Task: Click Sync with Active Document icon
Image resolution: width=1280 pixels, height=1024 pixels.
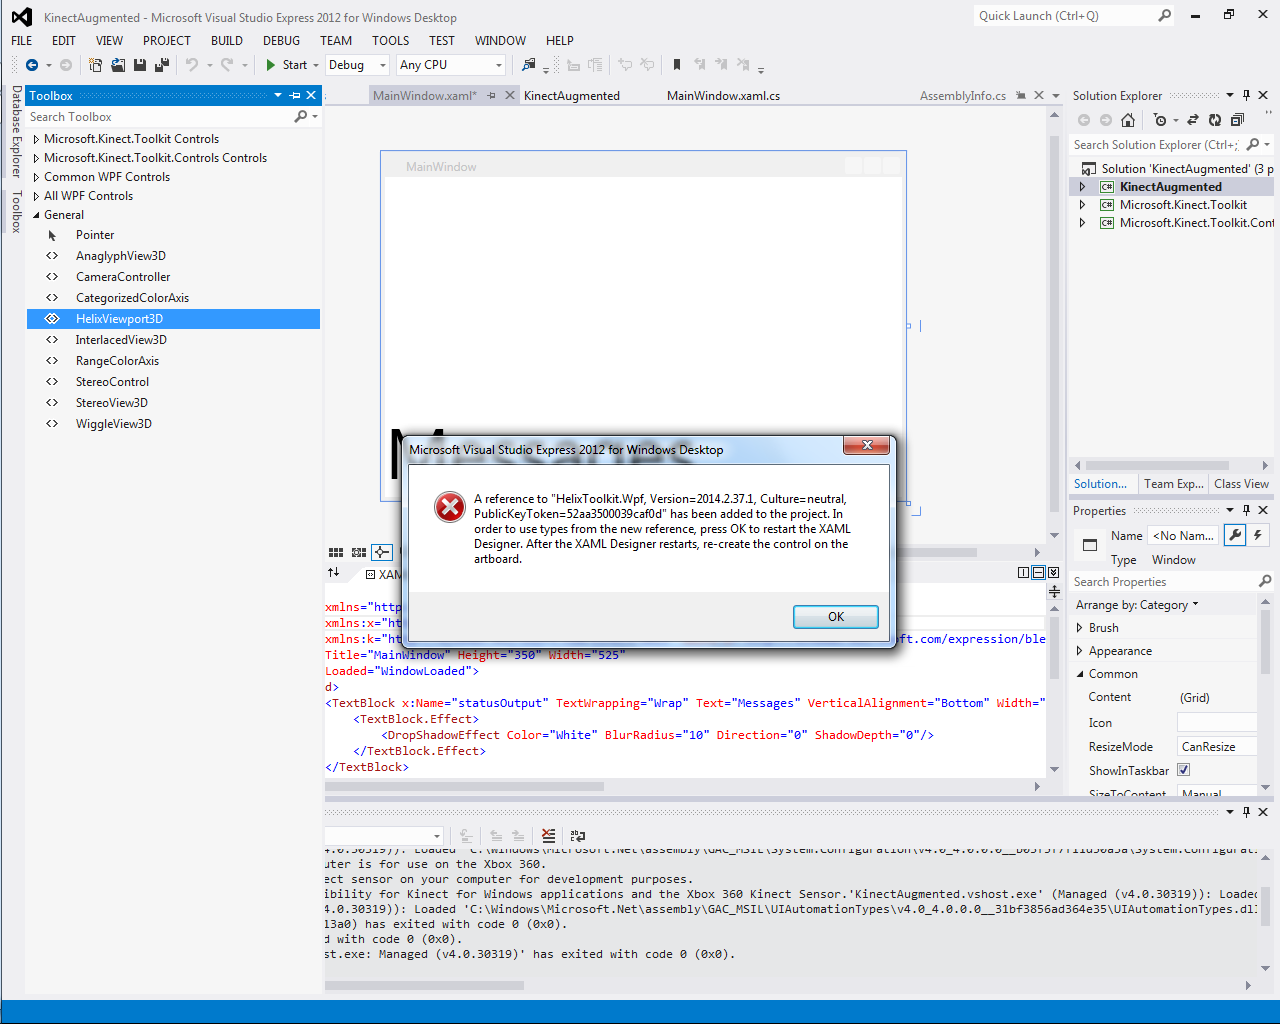Action: click(x=1193, y=120)
